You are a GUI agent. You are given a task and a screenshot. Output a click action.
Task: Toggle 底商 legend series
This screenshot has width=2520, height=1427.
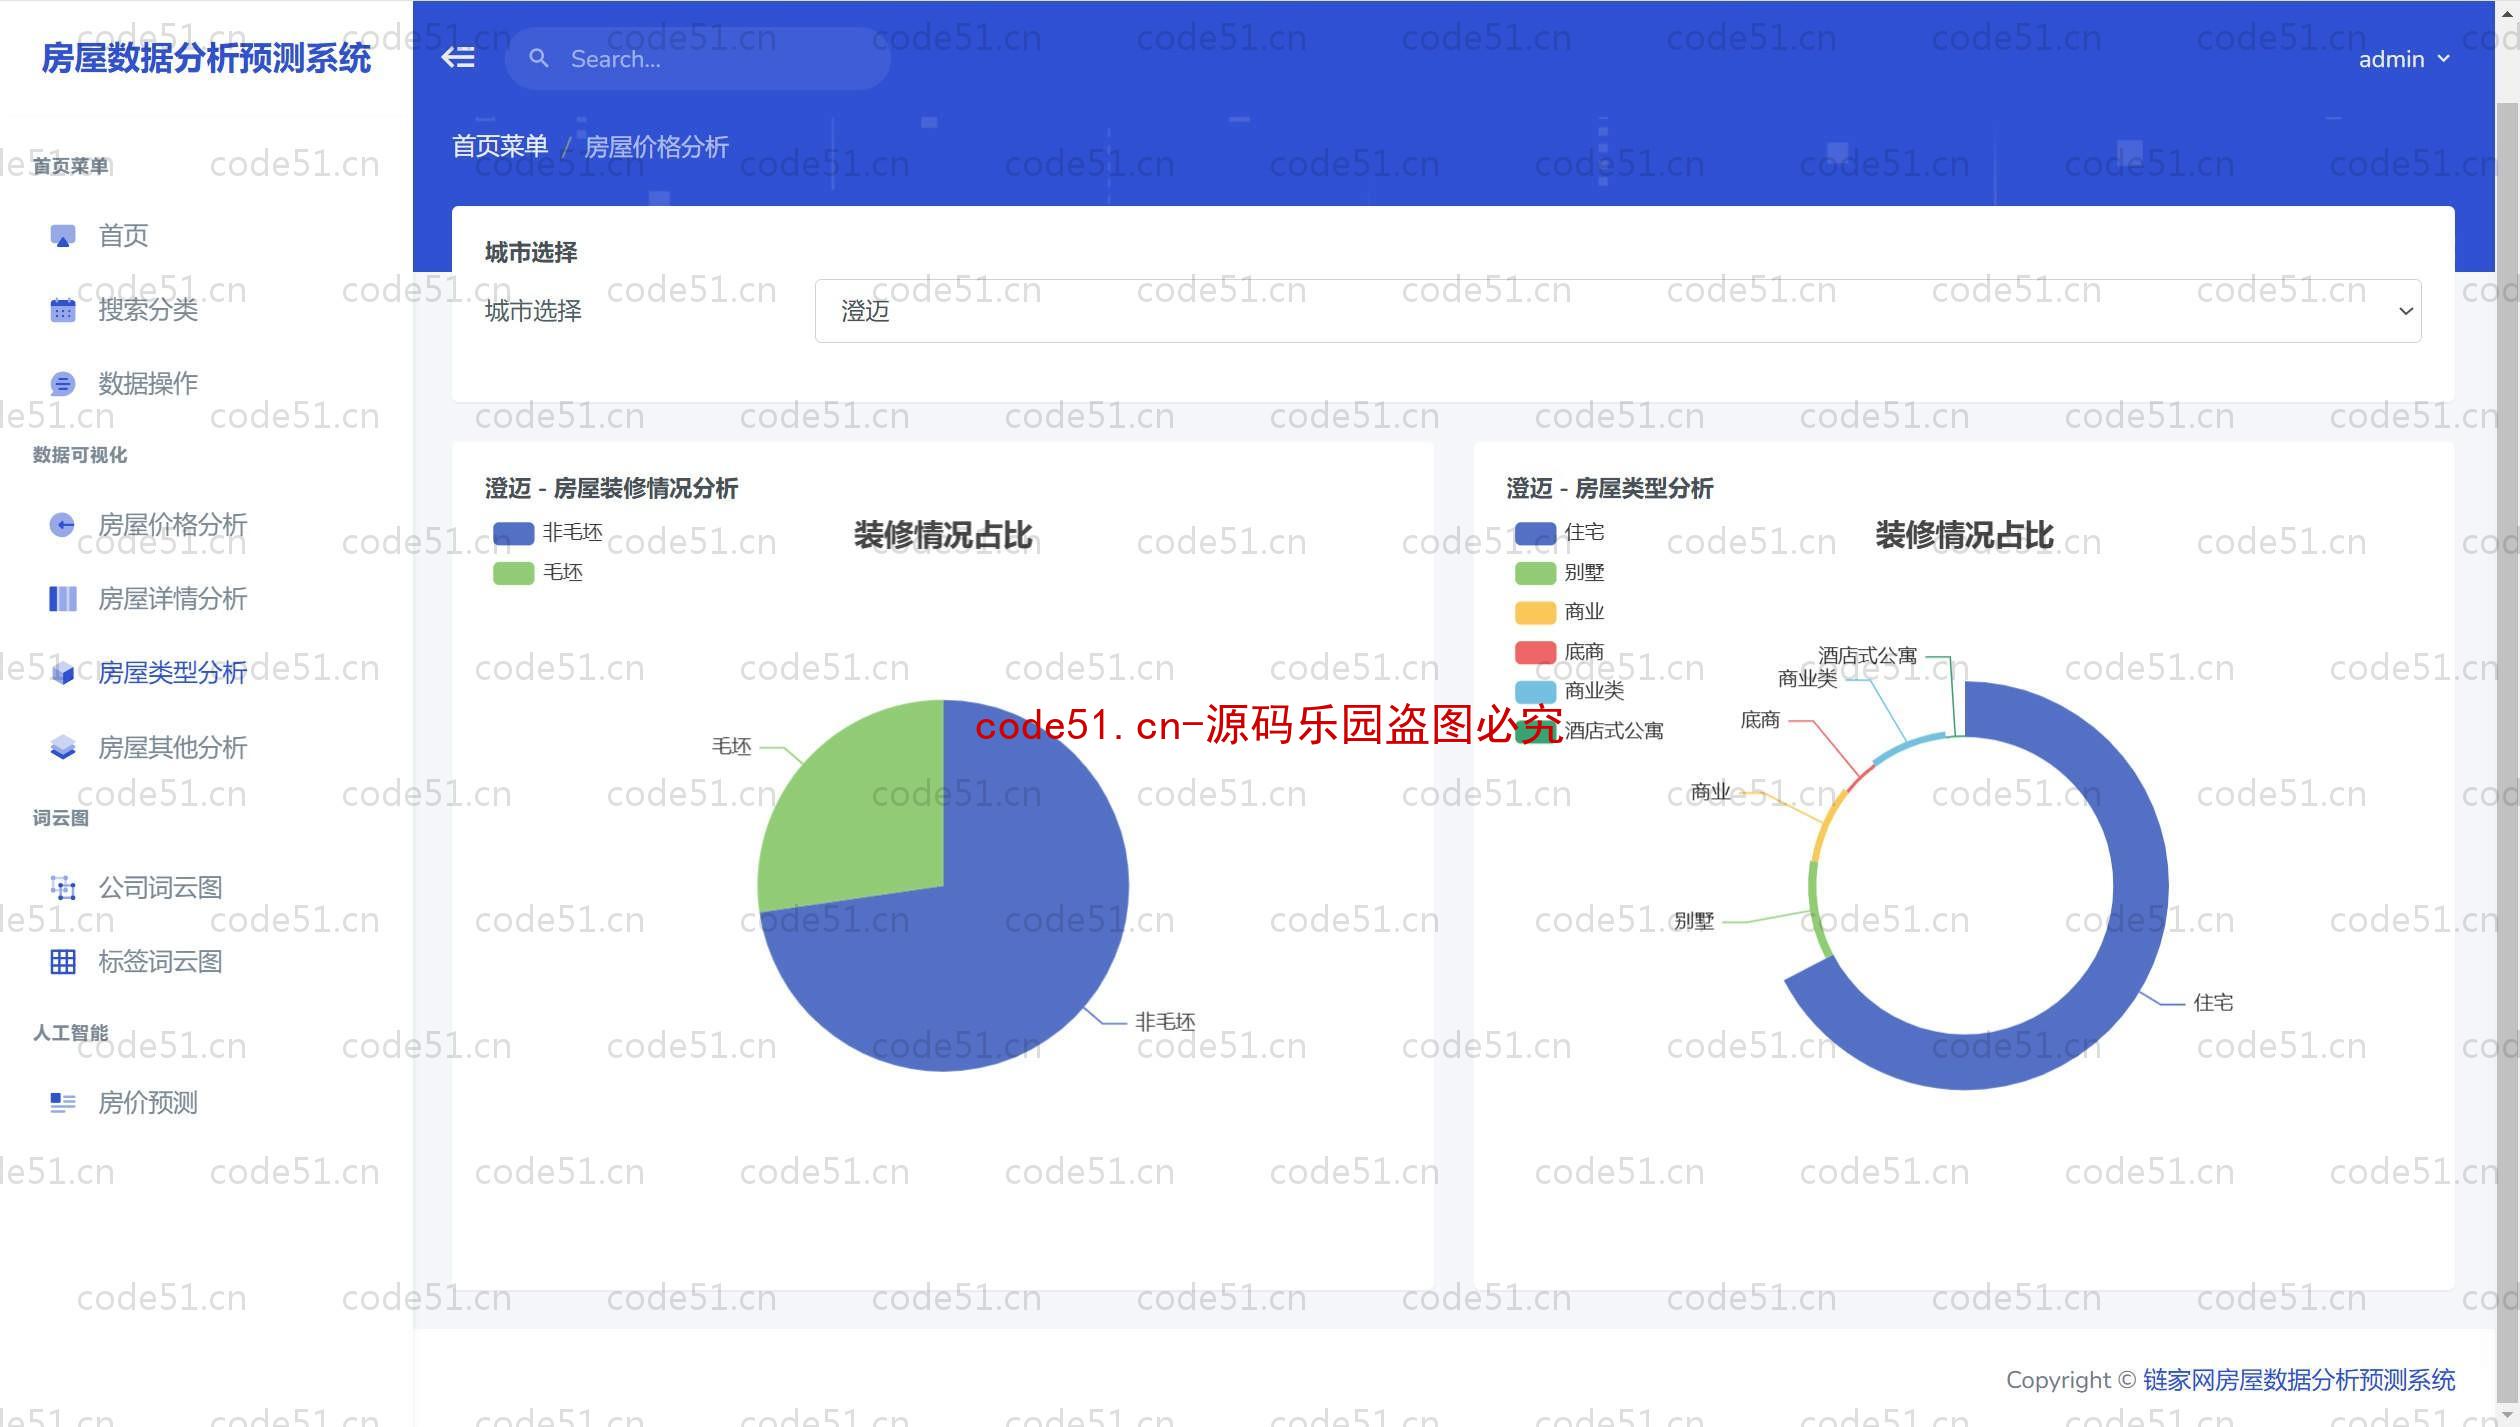pos(1560,652)
